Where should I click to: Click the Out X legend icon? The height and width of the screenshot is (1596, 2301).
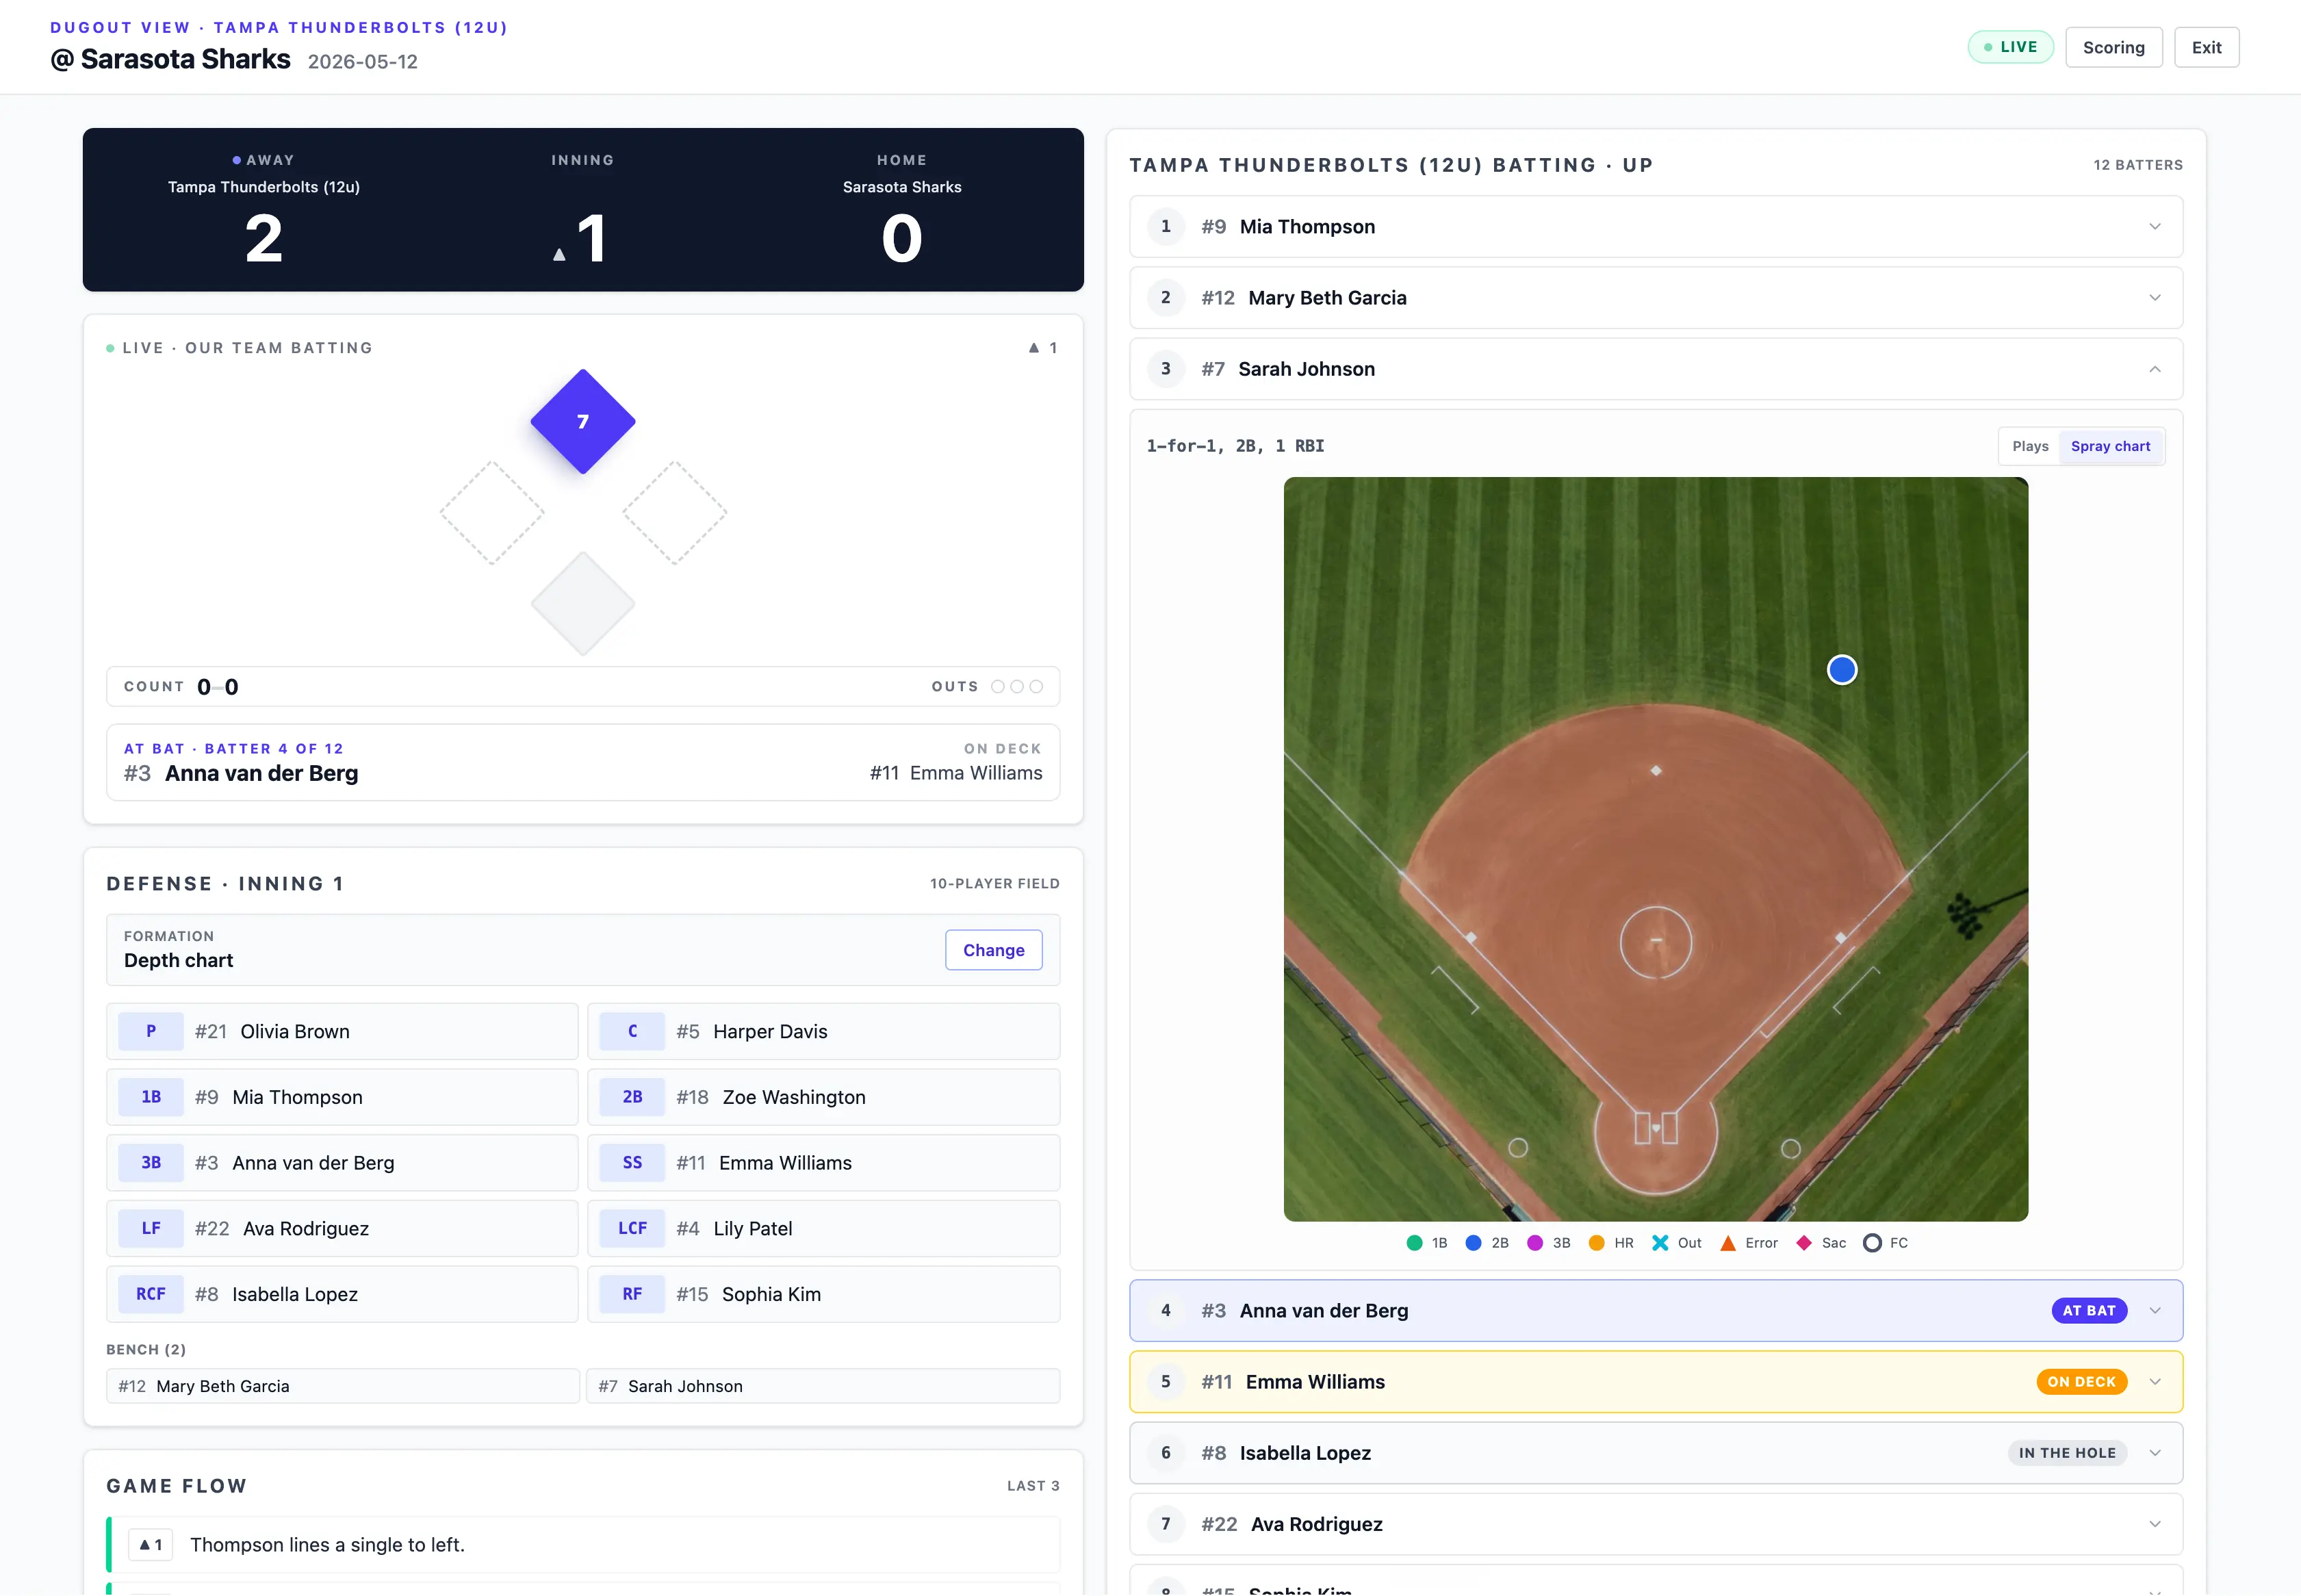coord(1660,1243)
